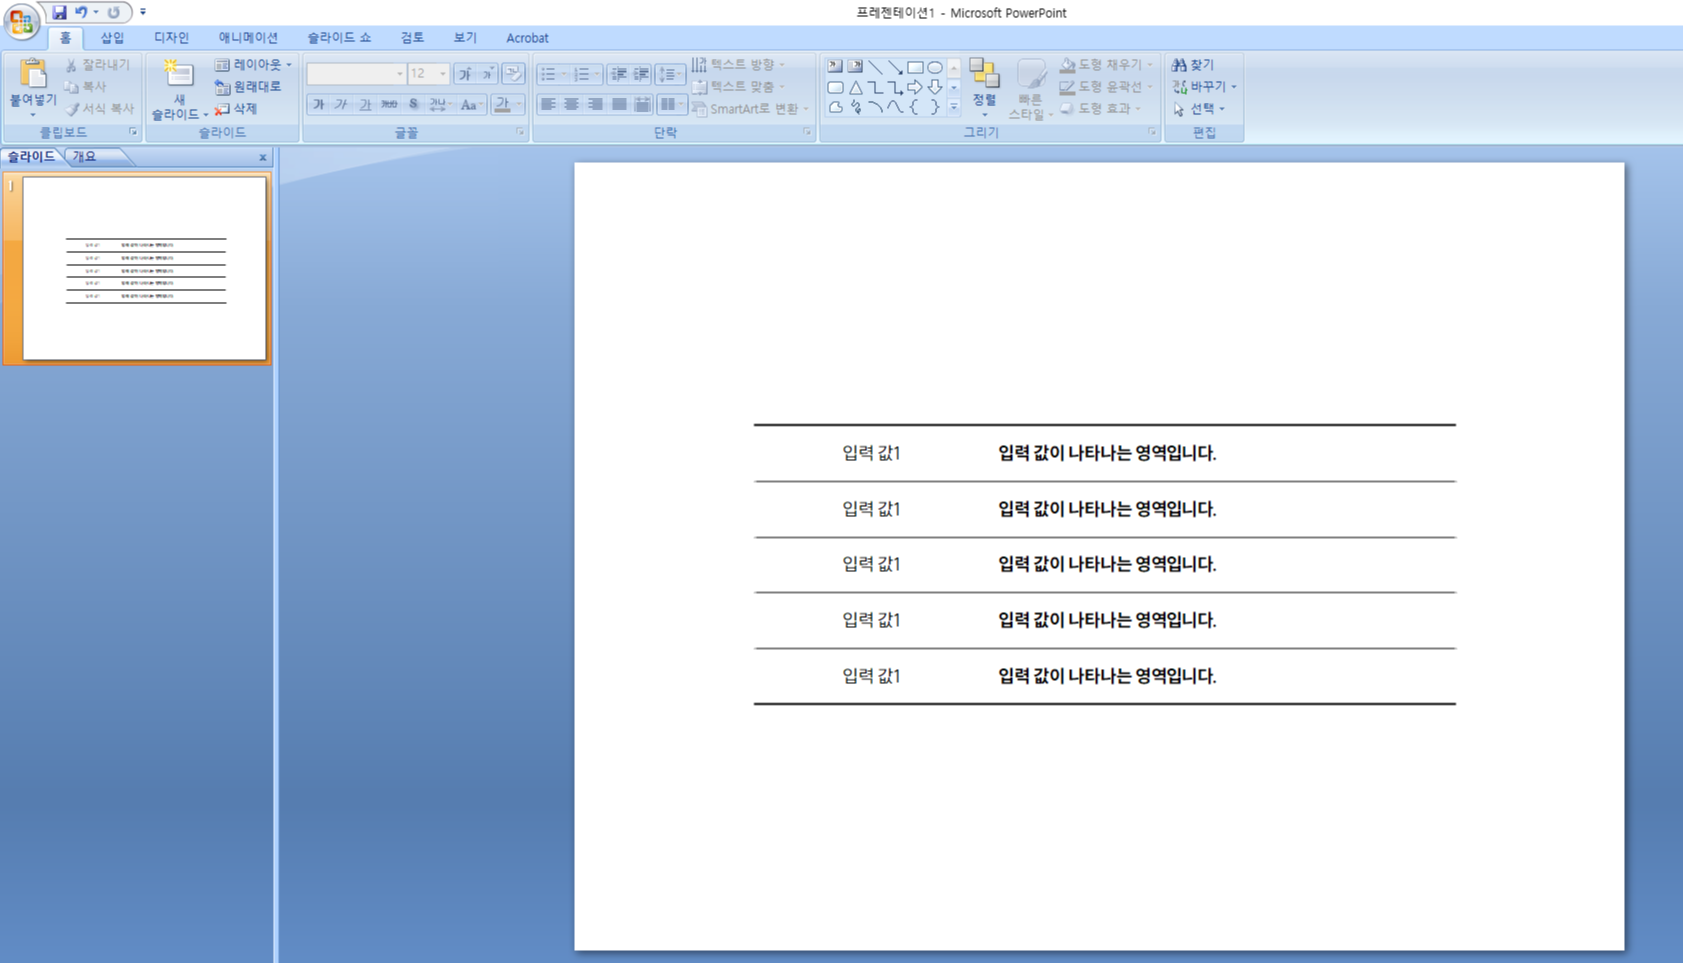Select the freeform scribble shape

pos(855,107)
